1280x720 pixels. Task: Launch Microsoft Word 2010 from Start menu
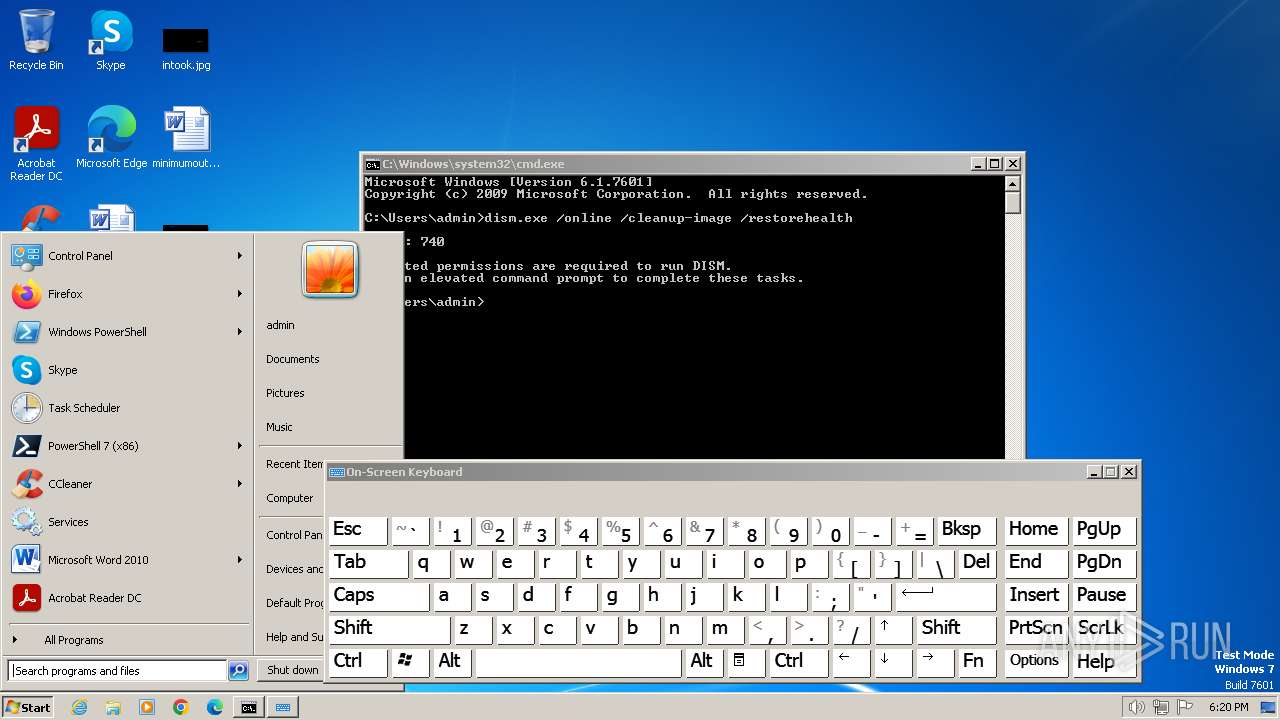(x=128, y=560)
